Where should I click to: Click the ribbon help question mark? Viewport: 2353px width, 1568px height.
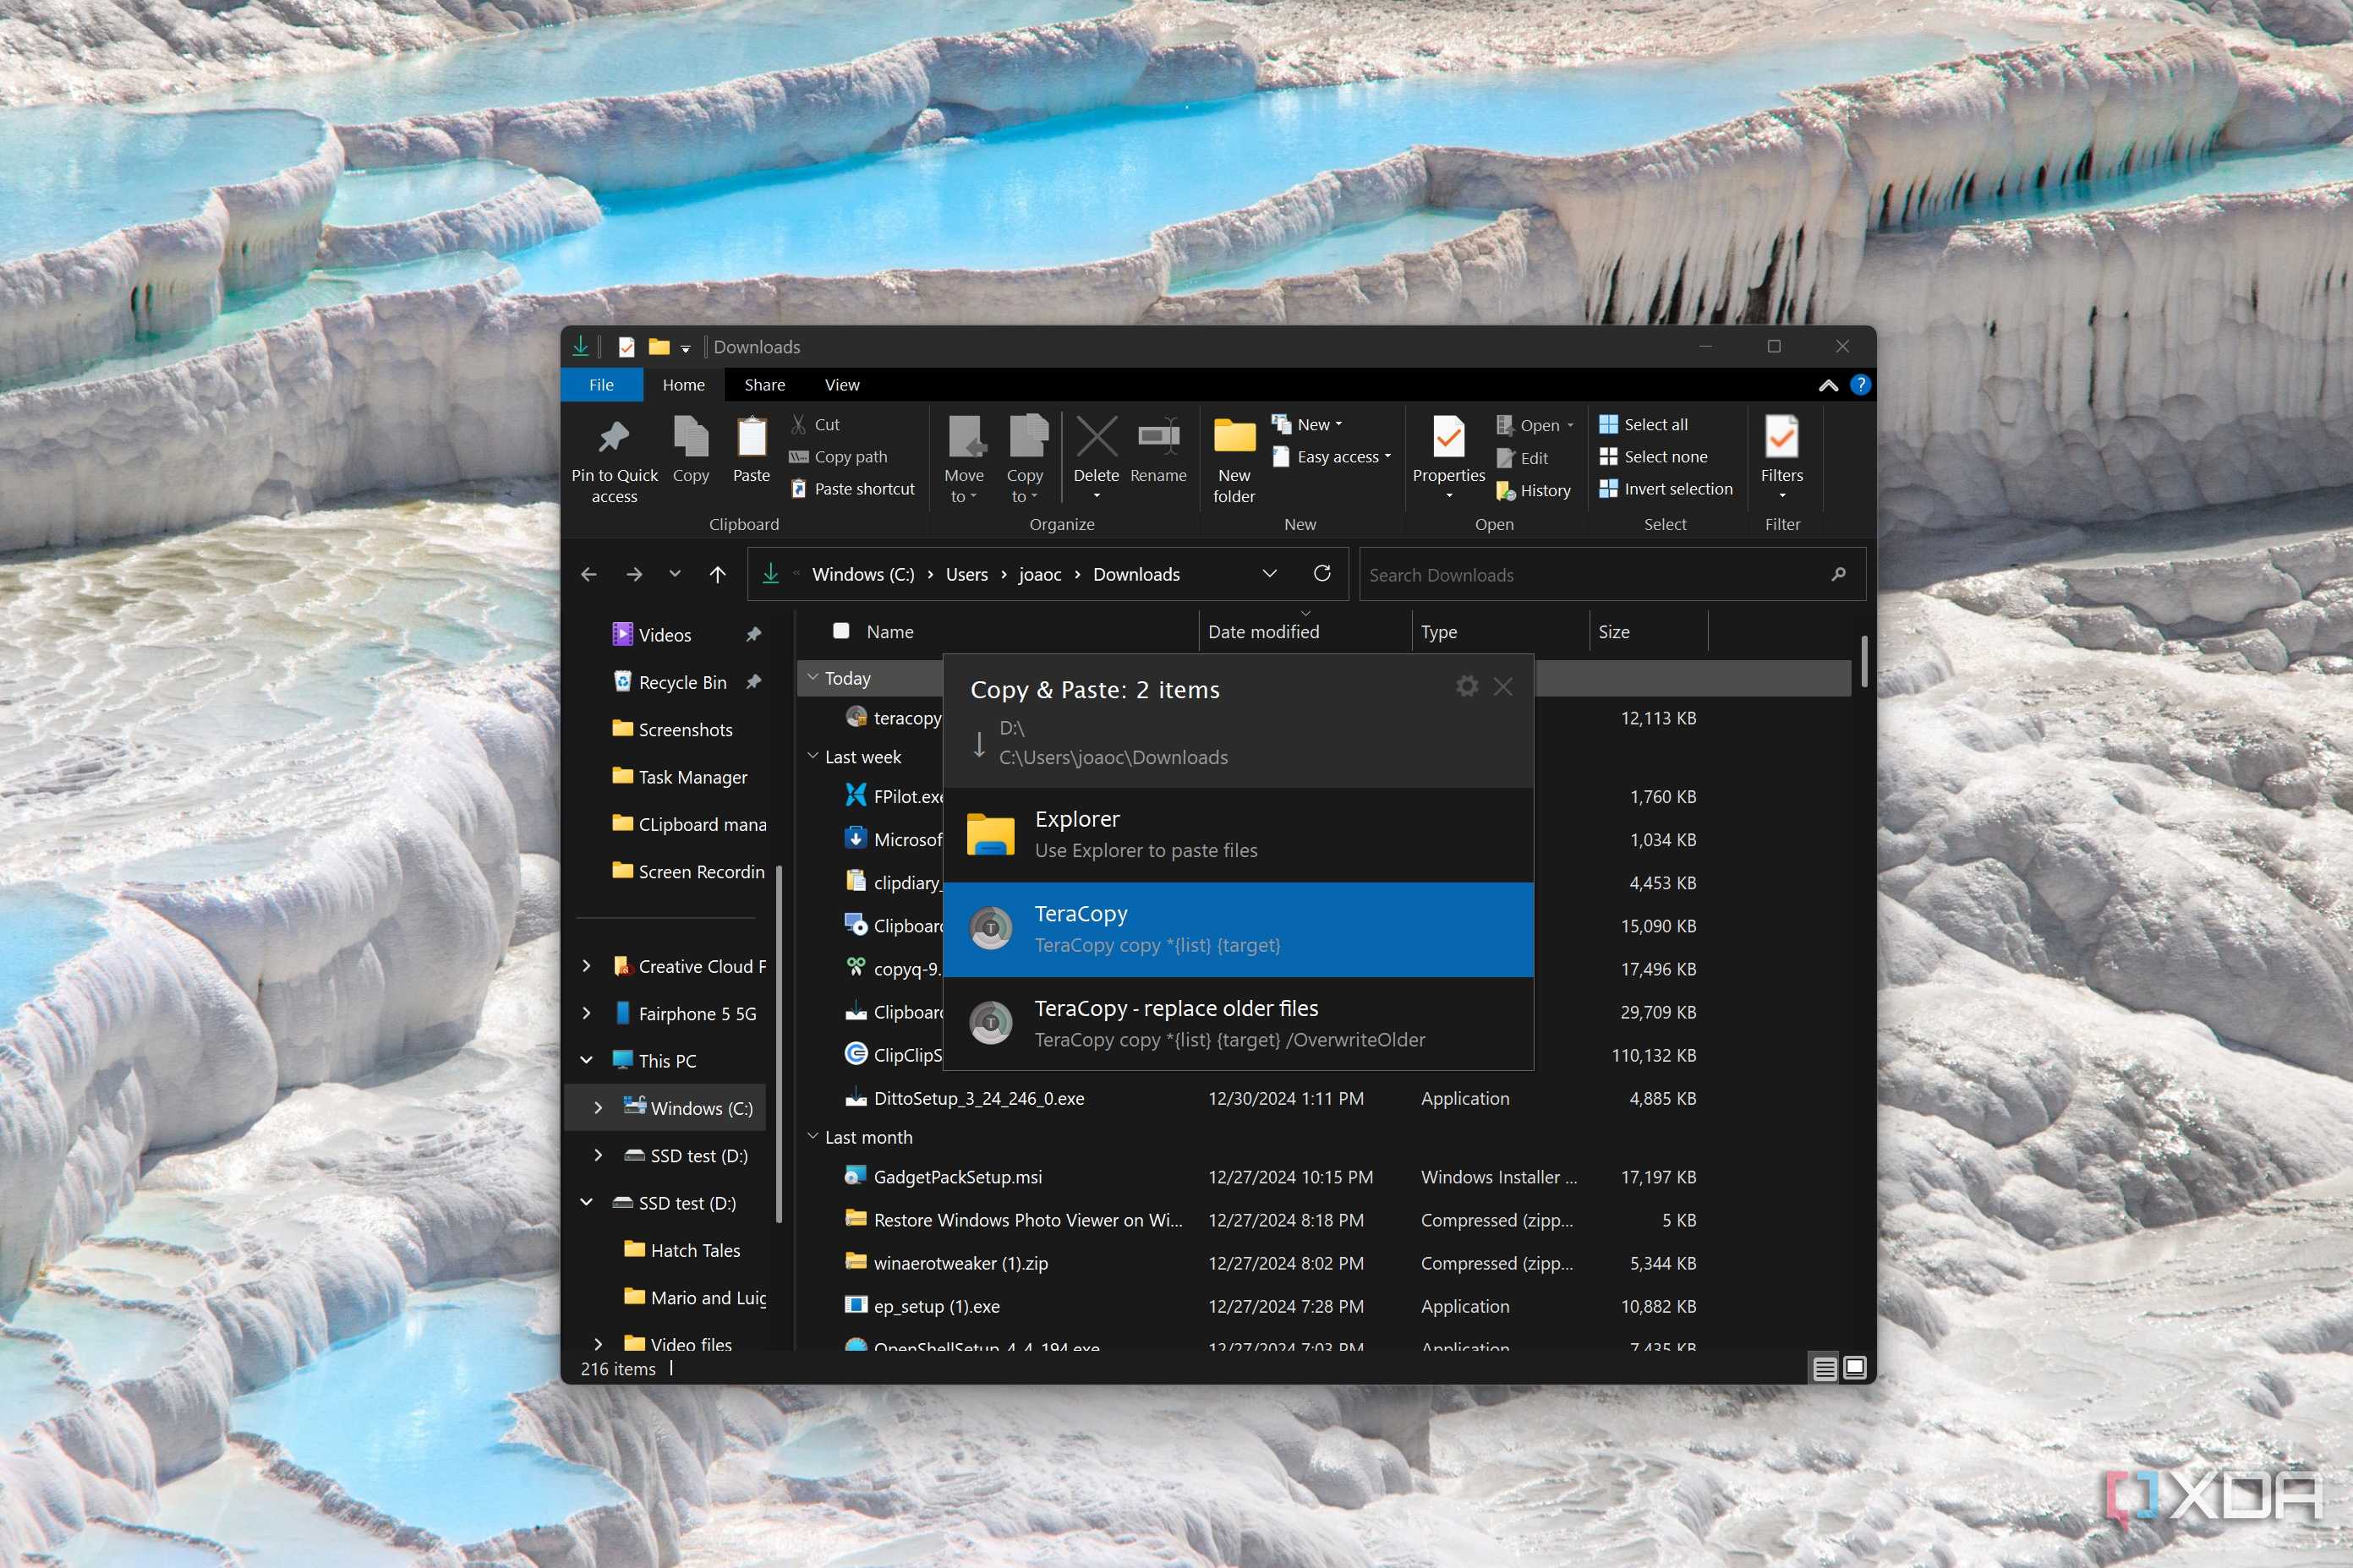point(1860,385)
